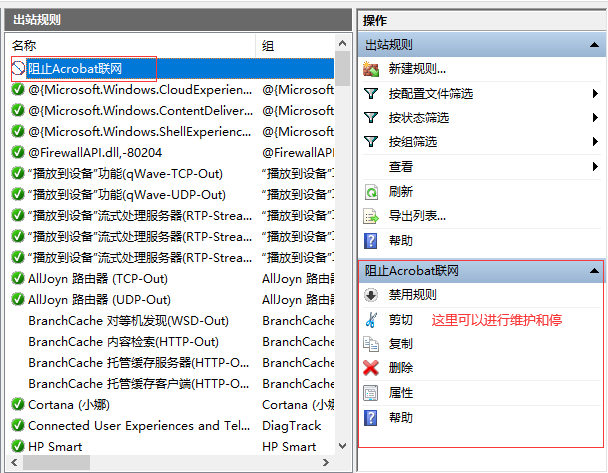608x473 pixels.
Task: Click DiagTrack group cell
Action: pyautogui.click(x=292, y=426)
